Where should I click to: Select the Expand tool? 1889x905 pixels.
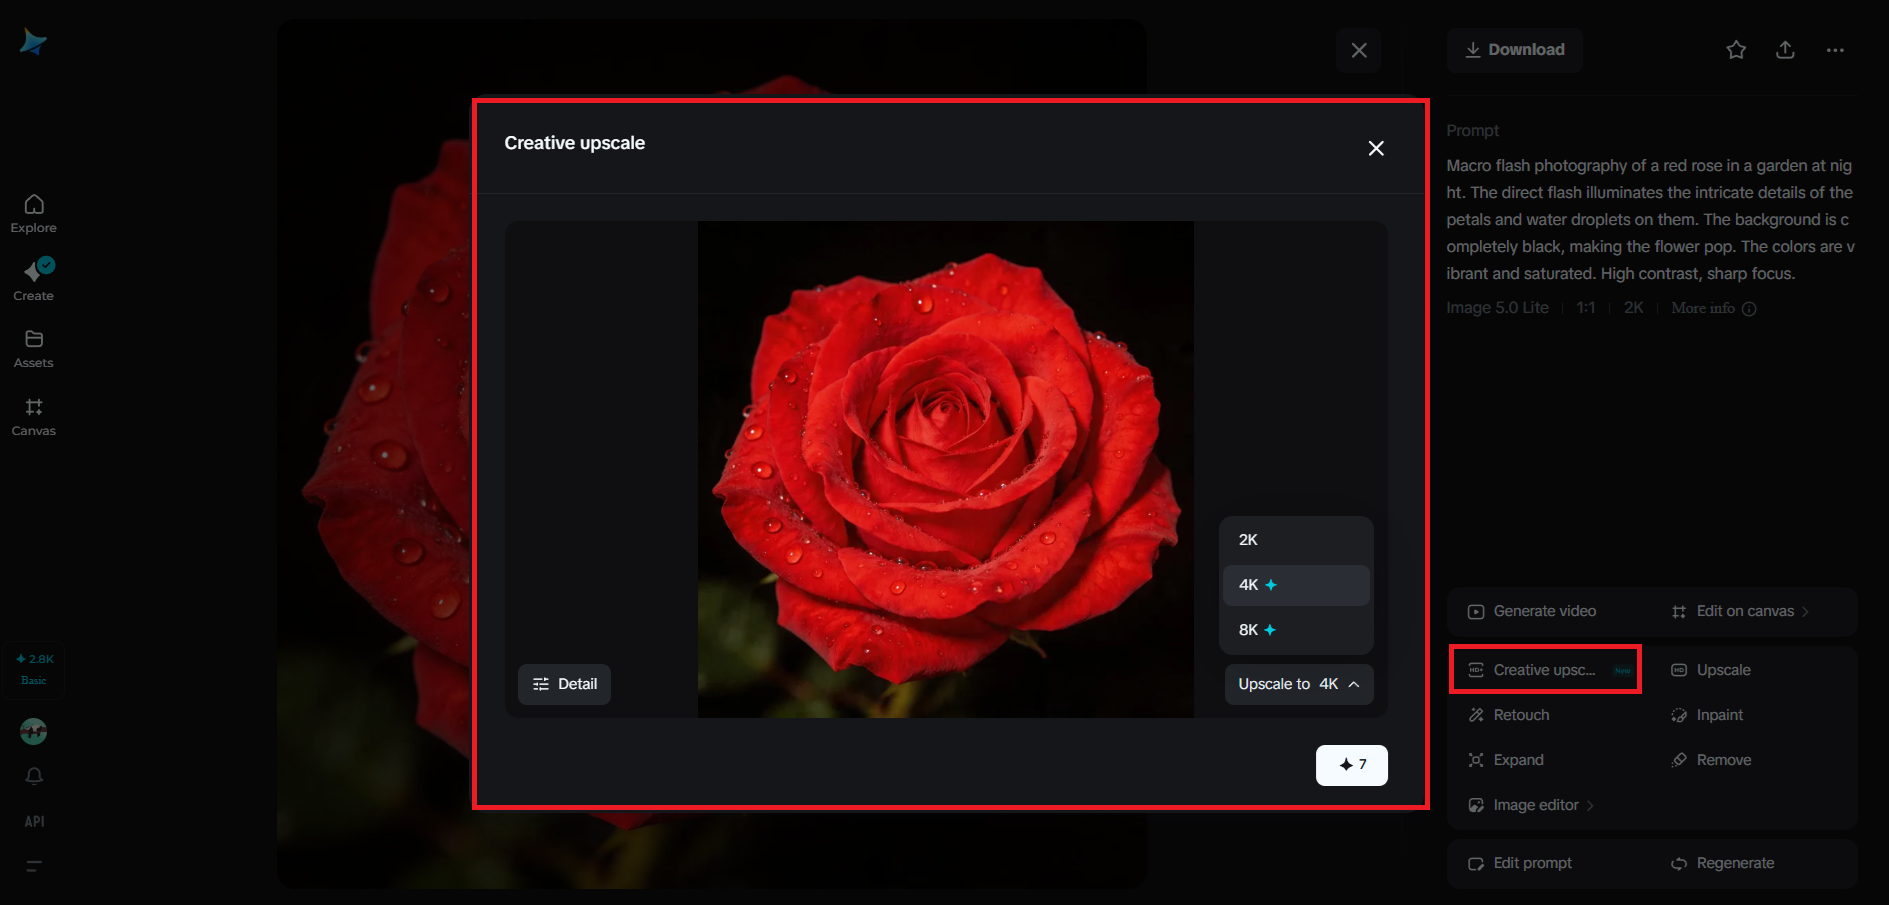coord(1506,760)
